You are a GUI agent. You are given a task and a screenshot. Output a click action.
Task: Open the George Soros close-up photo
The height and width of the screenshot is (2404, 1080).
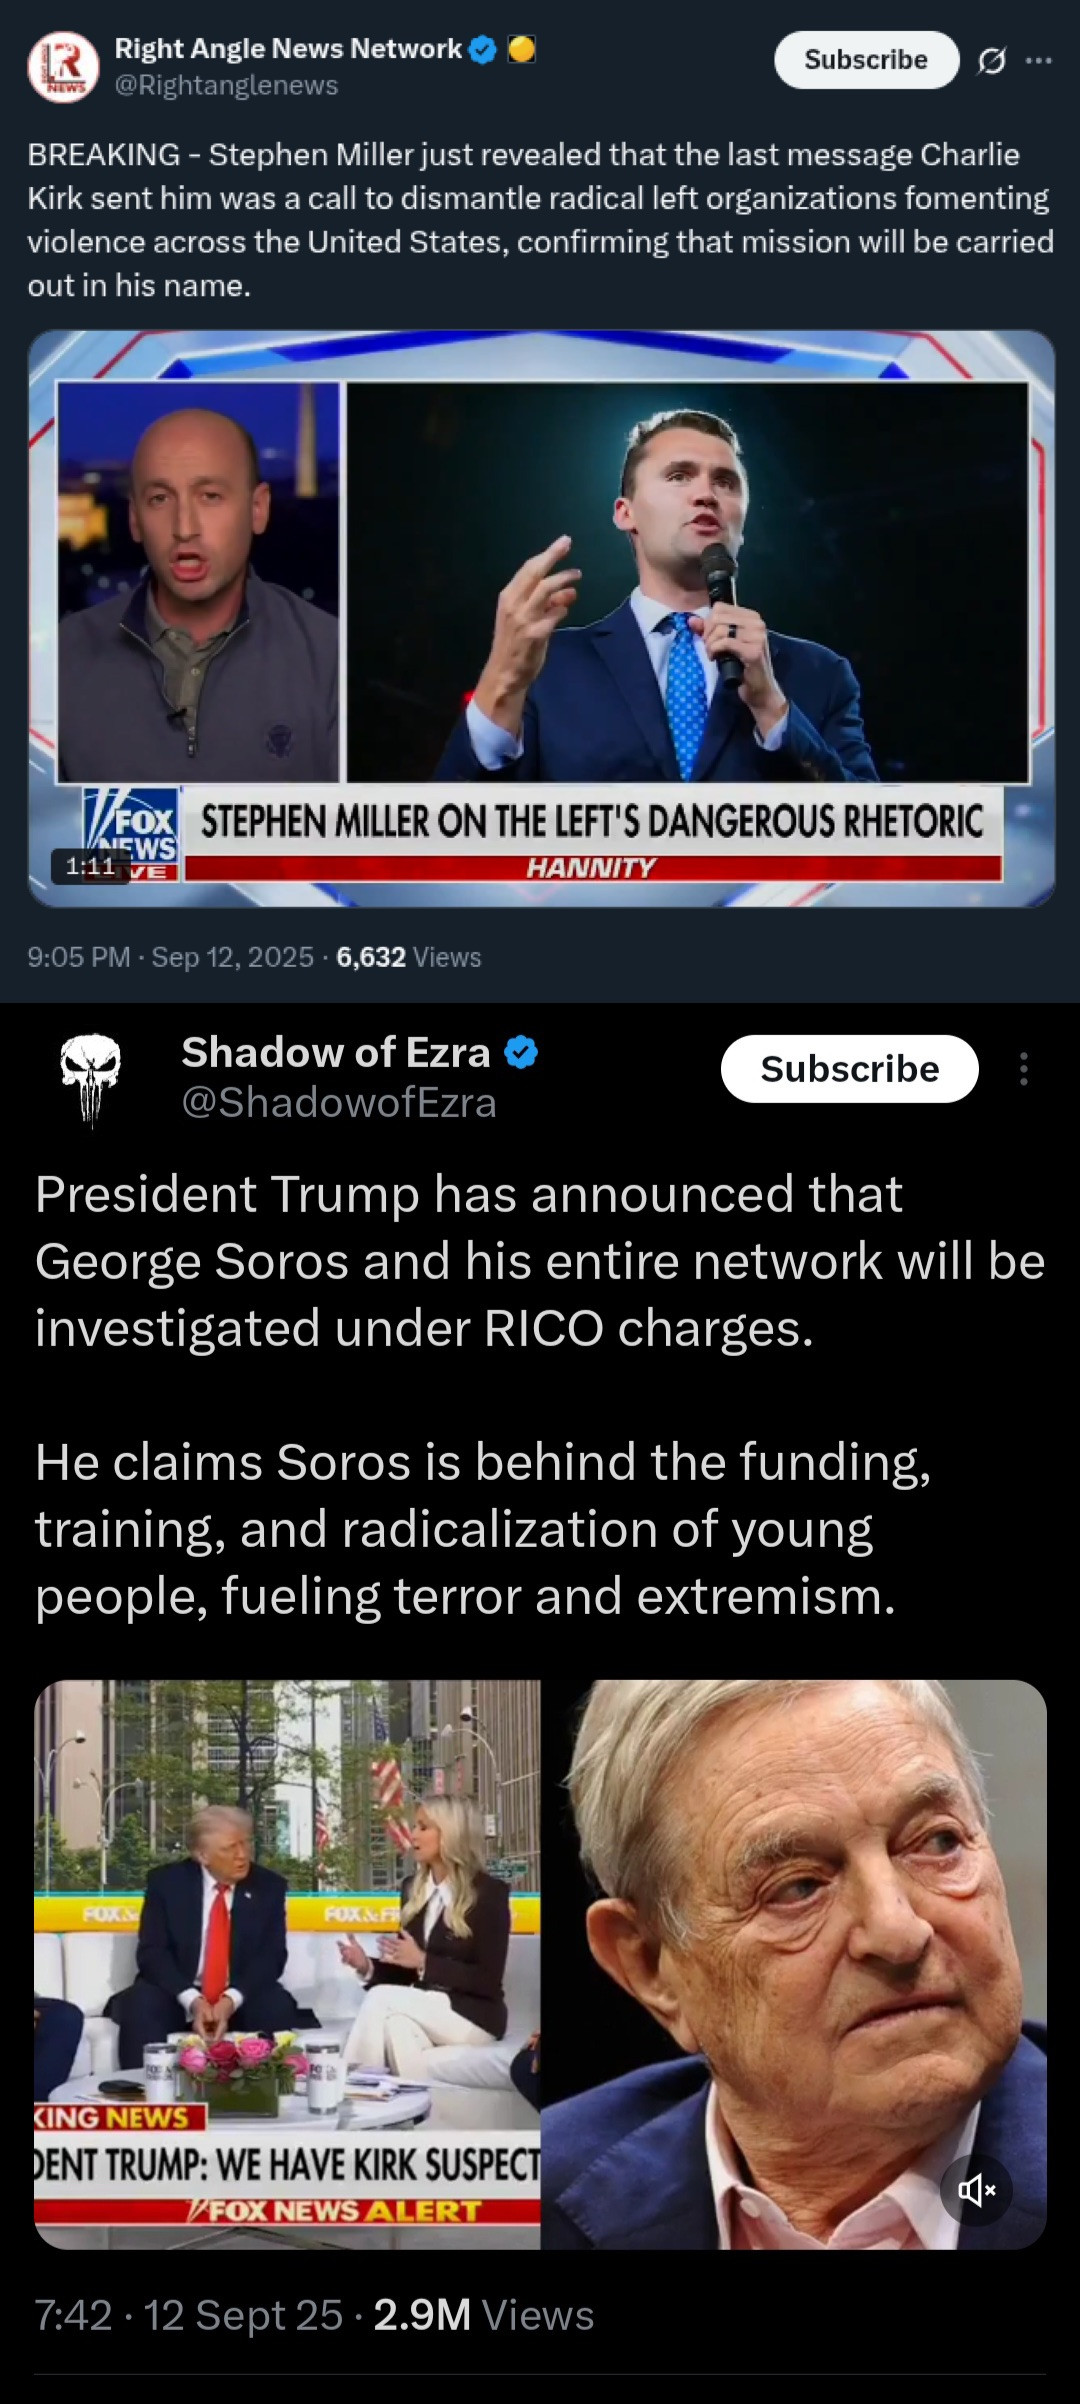coord(794,1965)
